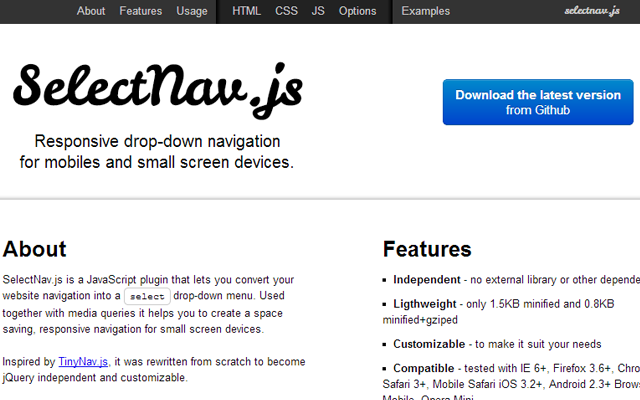Image resolution: width=640 pixels, height=400 pixels.
Task: Click the large SelectNav.js script logo
Action: pyautogui.click(x=157, y=89)
